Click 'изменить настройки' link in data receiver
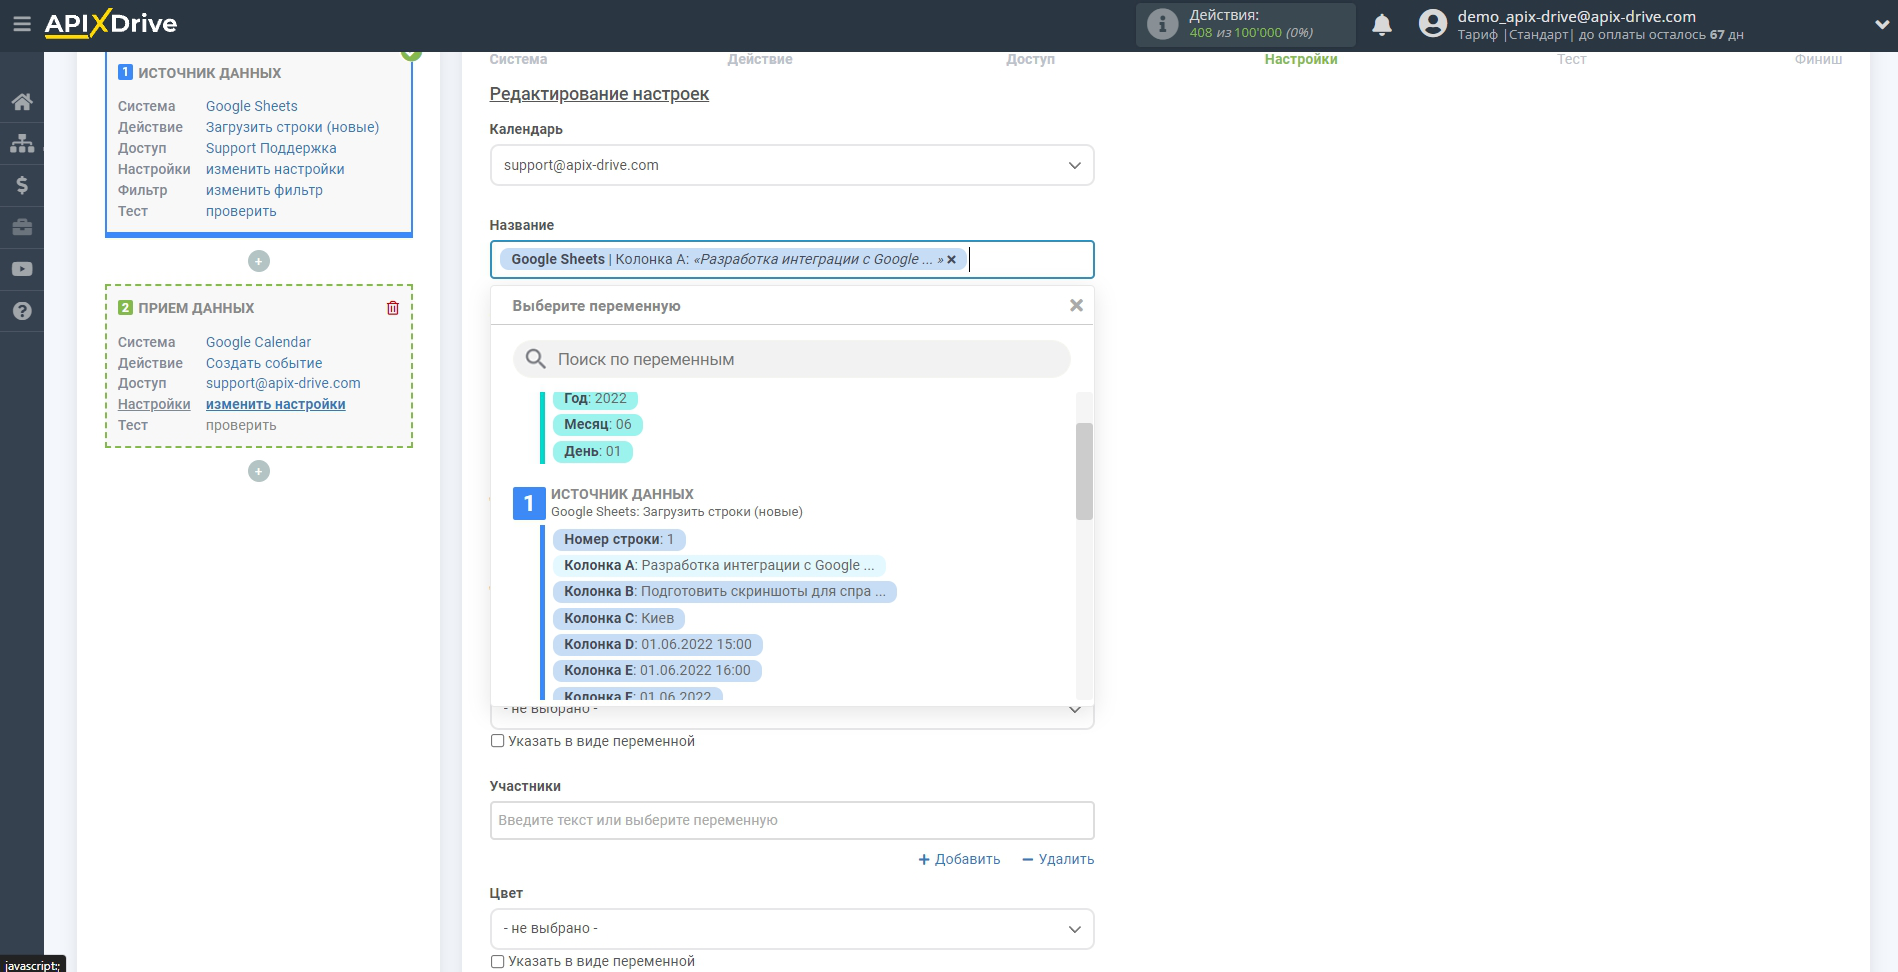Viewport: 1898px width, 972px height. [276, 404]
